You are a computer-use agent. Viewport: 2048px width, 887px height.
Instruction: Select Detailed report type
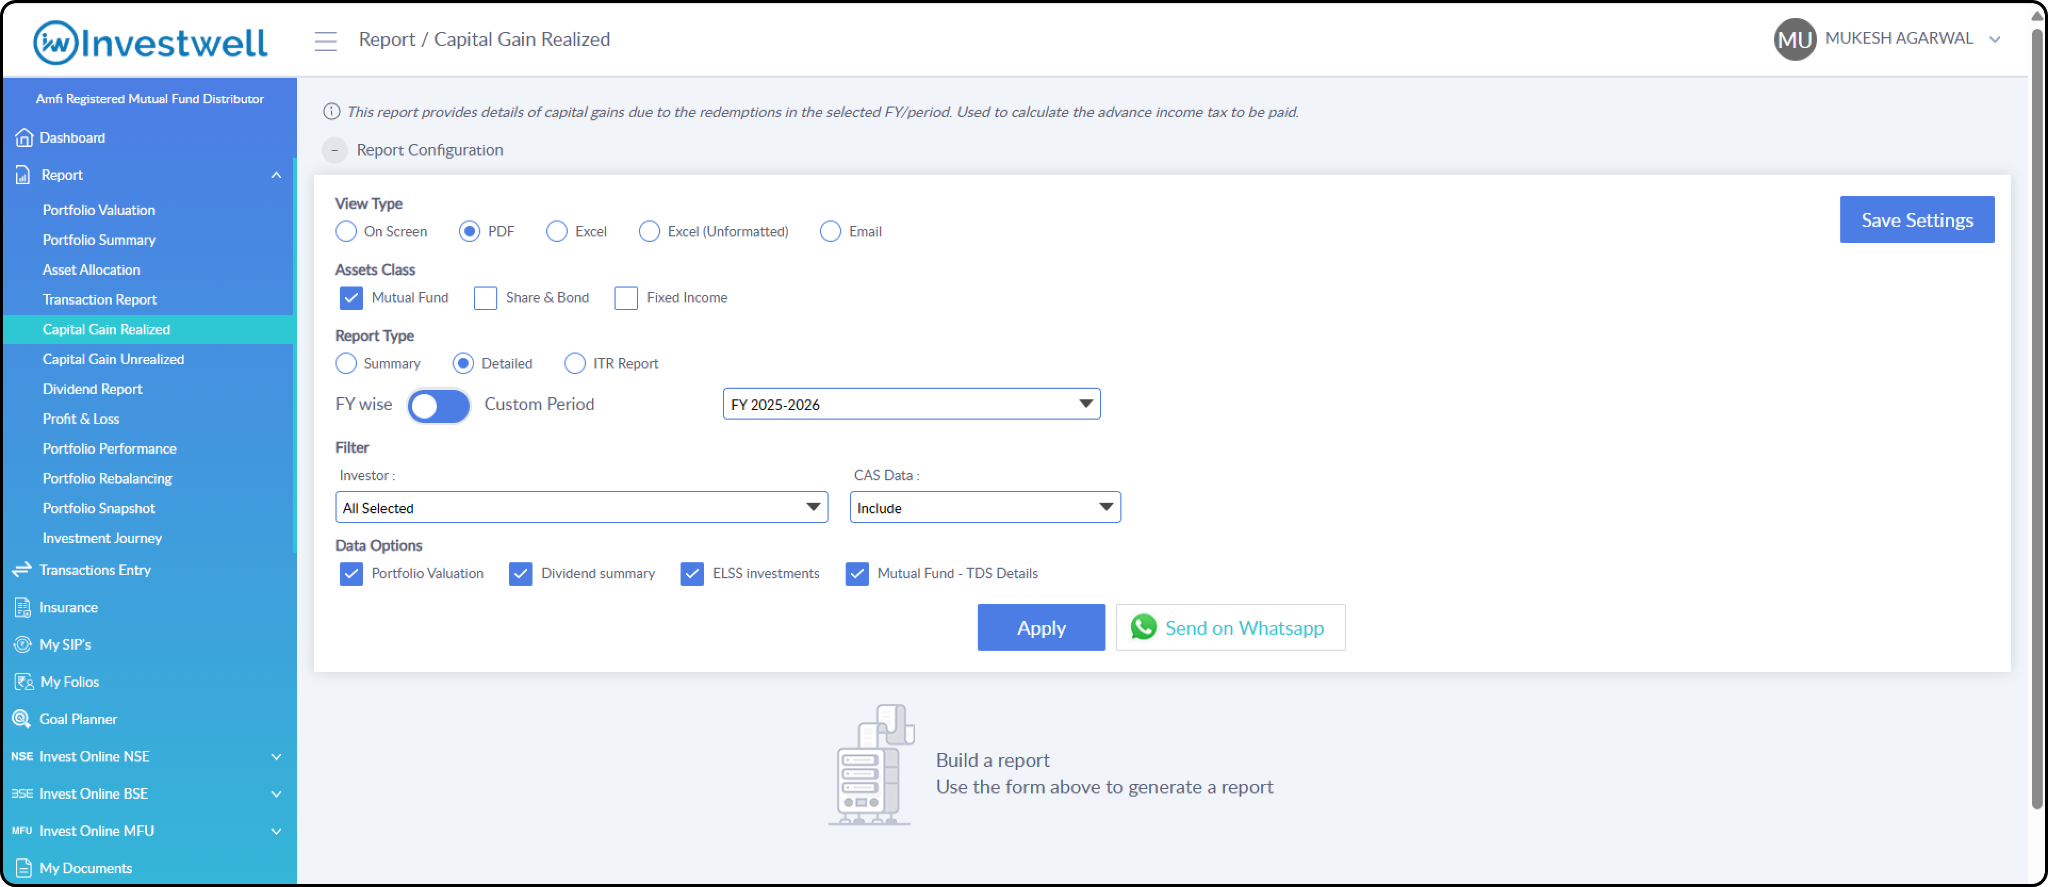pos(463,363)
